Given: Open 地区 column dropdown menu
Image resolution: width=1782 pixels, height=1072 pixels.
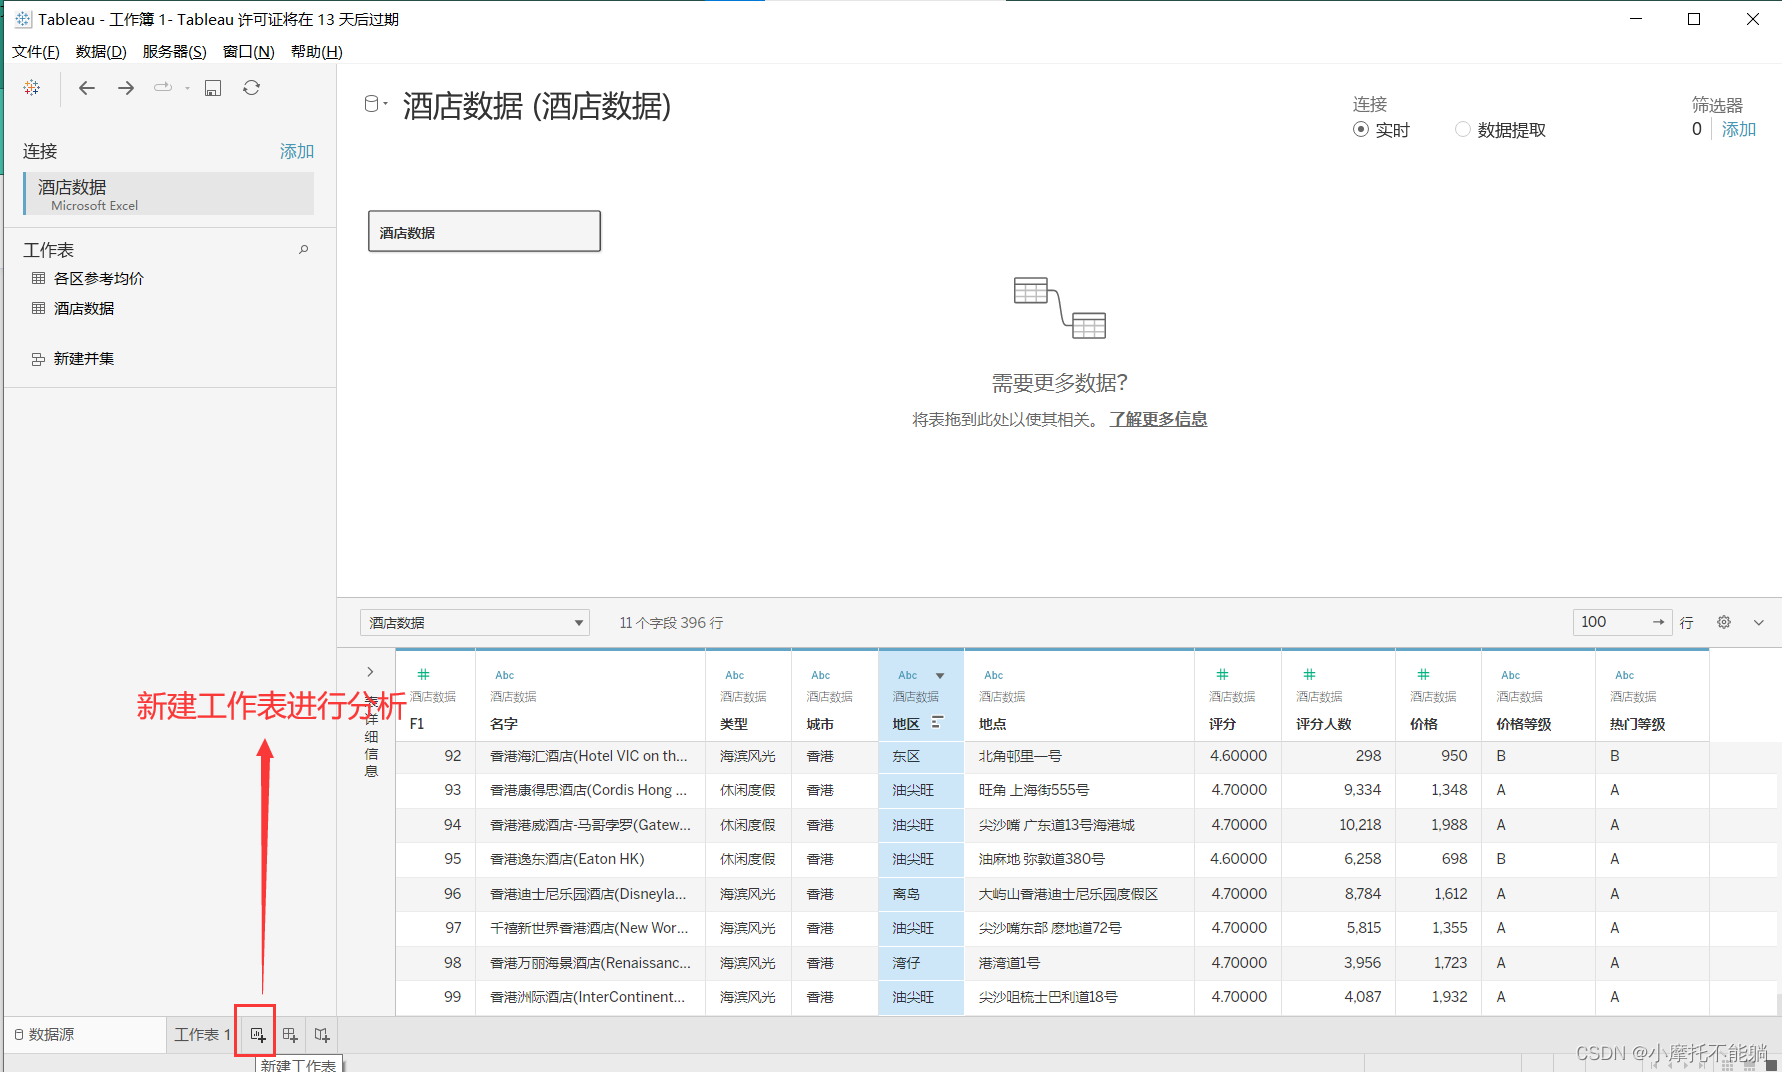Looking at the screenshot, I should tap(940, 676).
